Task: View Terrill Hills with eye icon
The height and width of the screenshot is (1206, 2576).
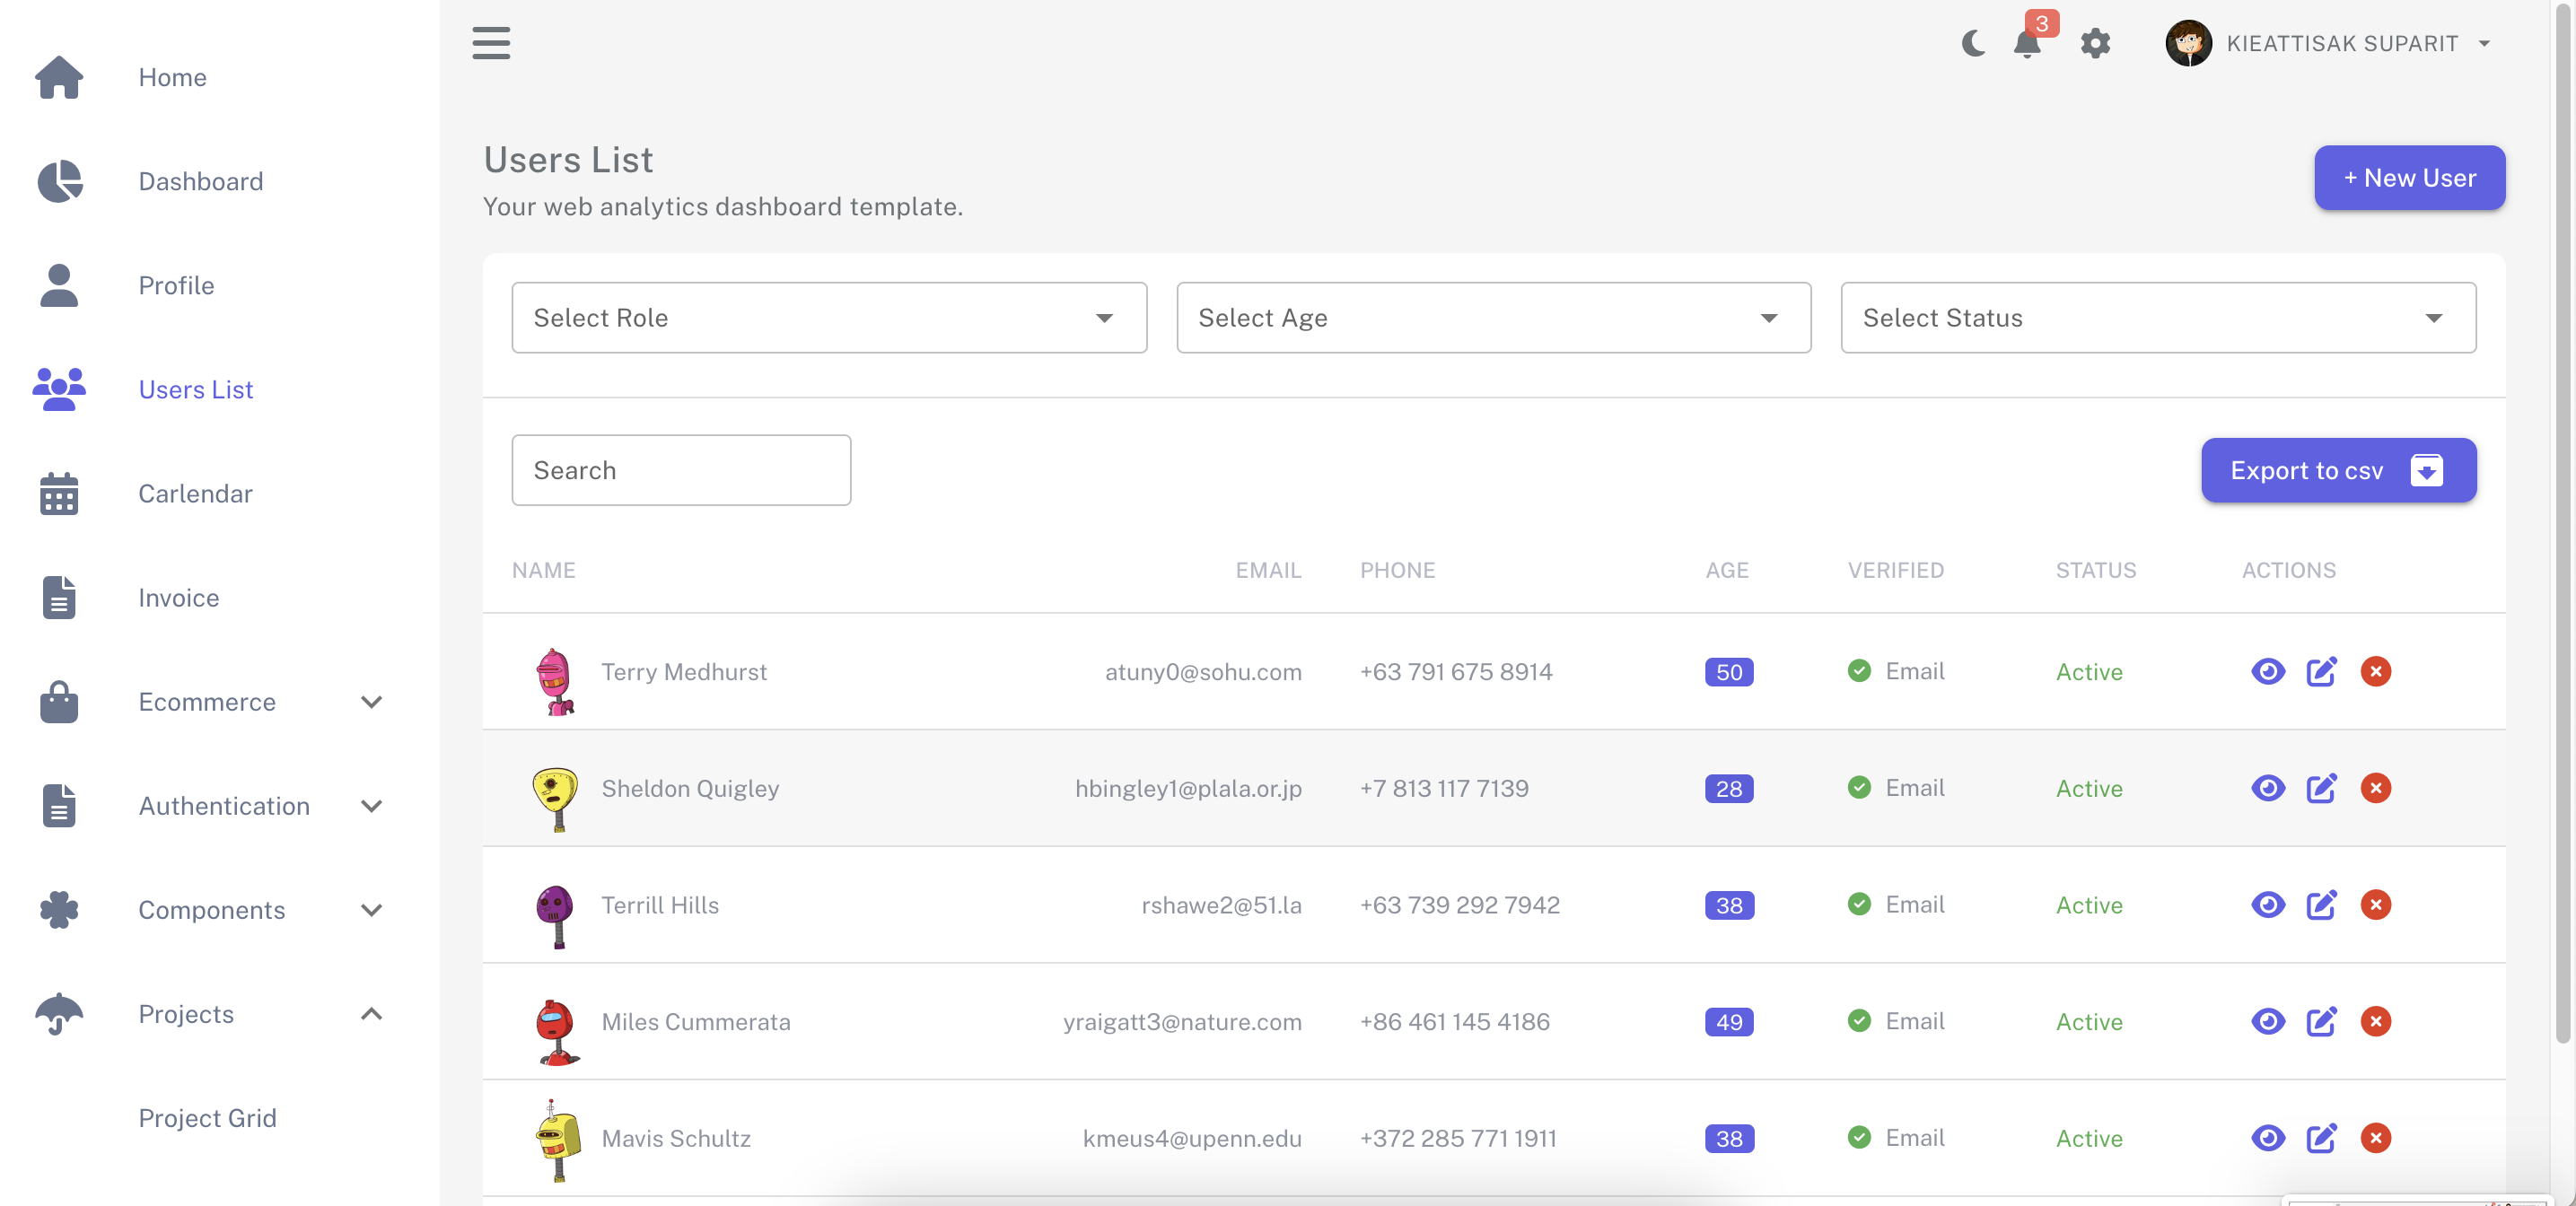Action: tap(2268, 904)
